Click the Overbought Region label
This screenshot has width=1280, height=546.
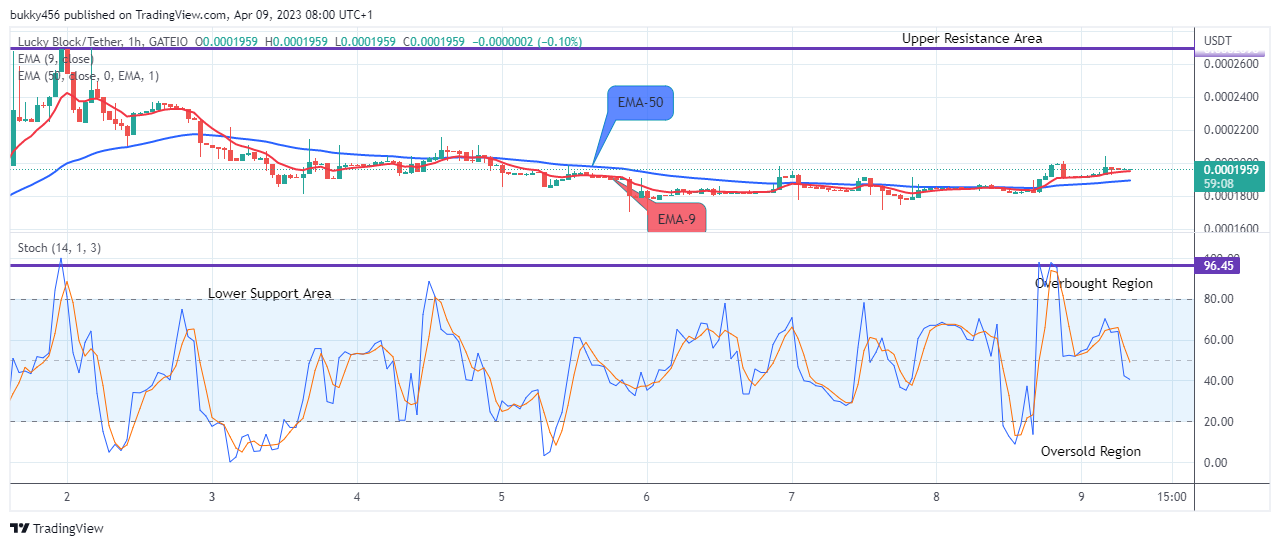[1094, 283]
